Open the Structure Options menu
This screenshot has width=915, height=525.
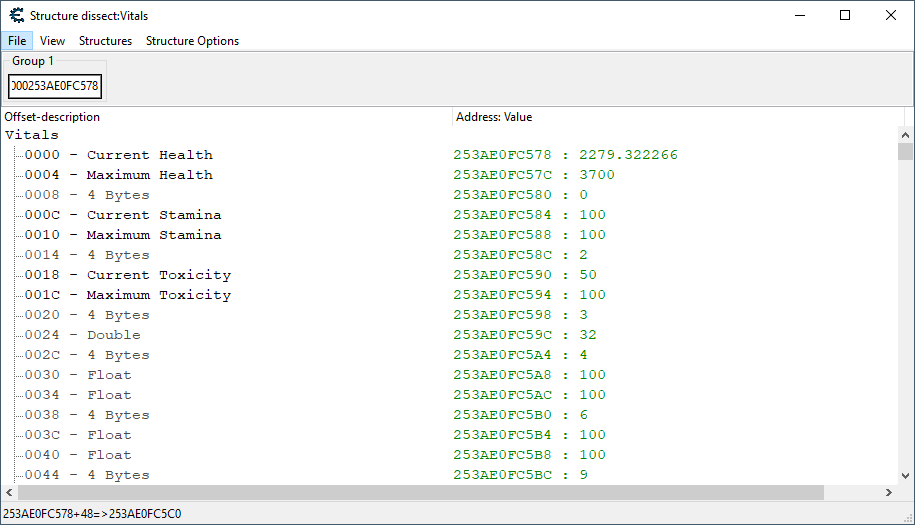pyautogui.click(x=192, y=41)
